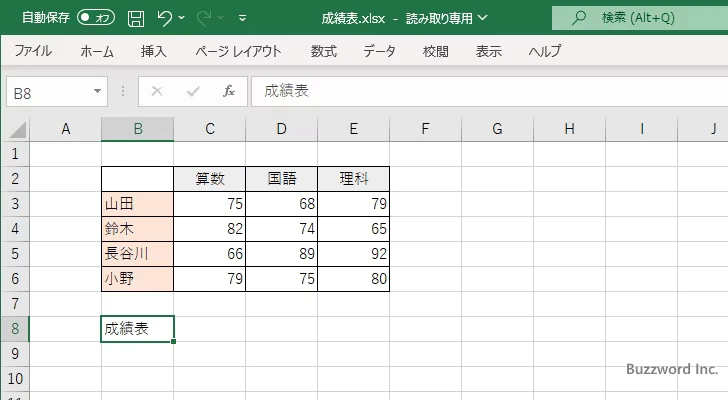Click the 理科 header cell
The height and width of the screenshot is (400, 728).
tap(354, 179)
